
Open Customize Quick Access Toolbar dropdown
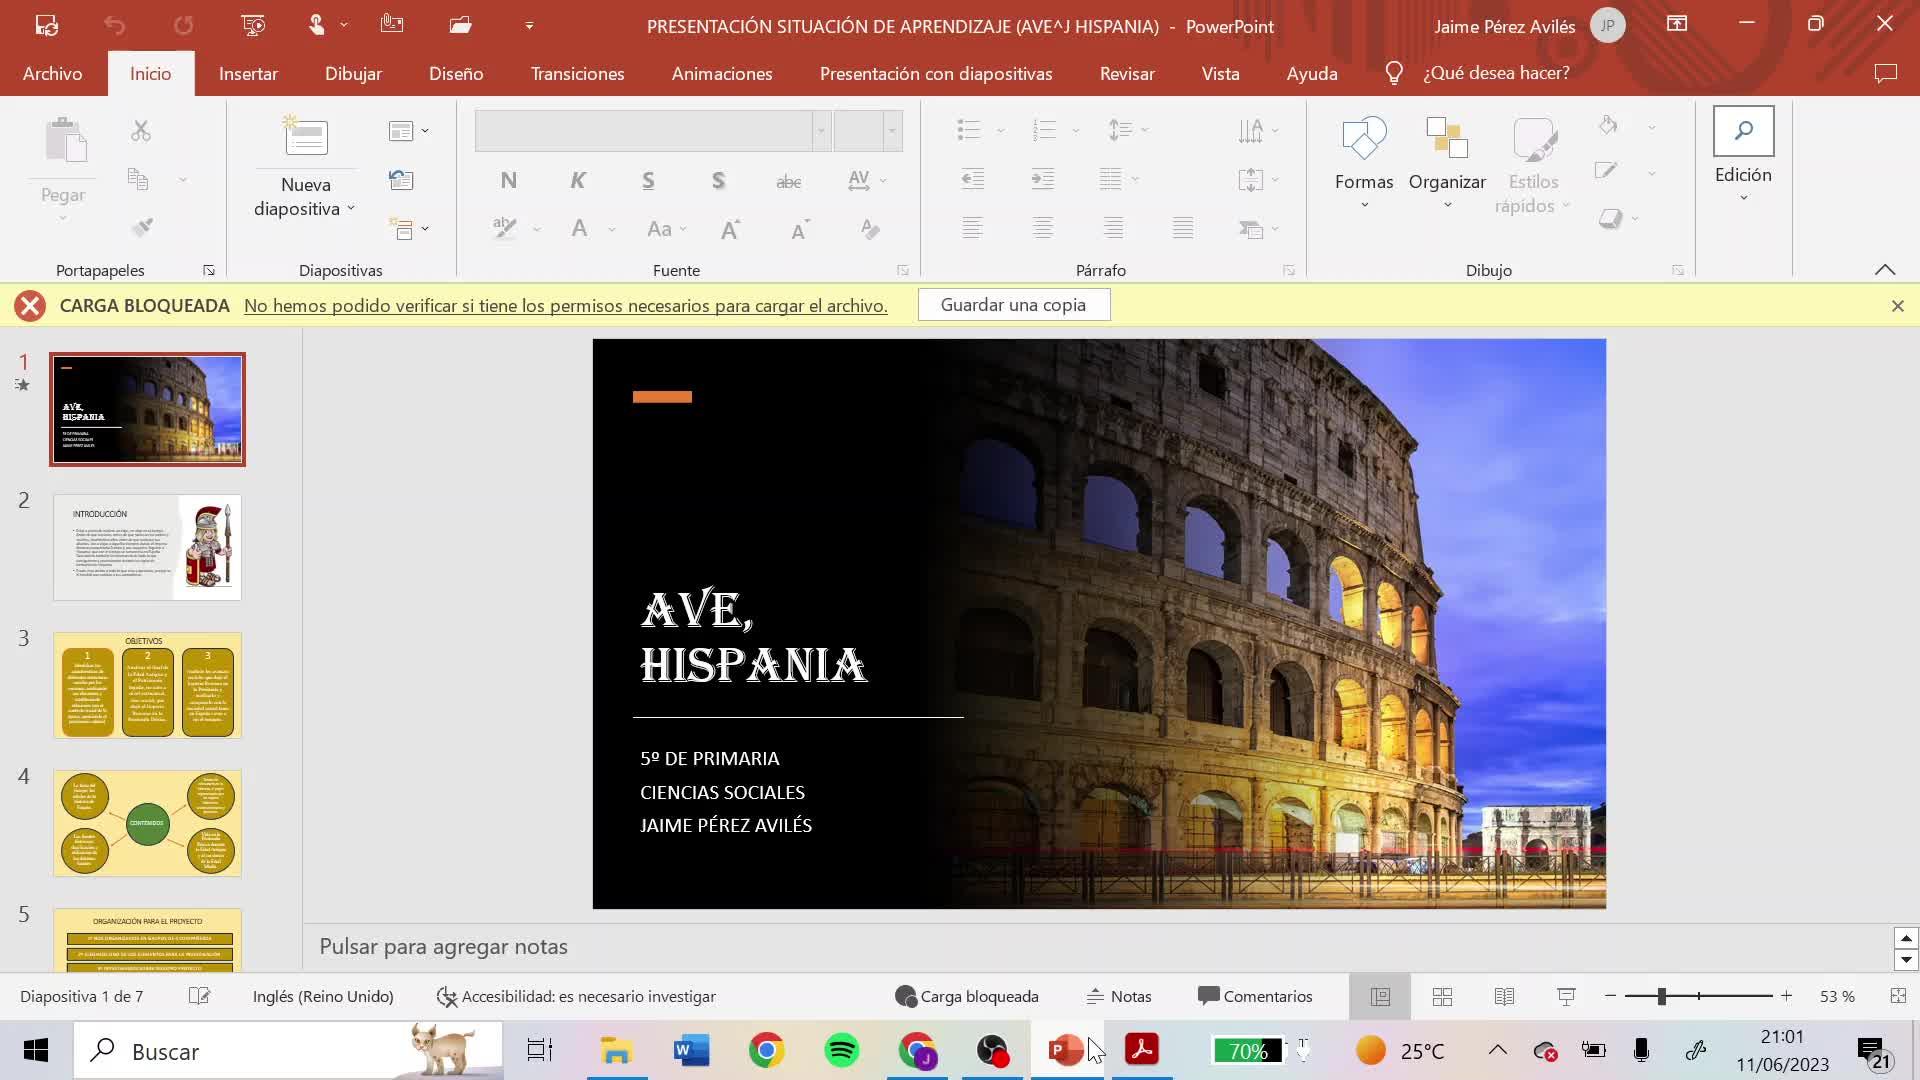point(529,26)
